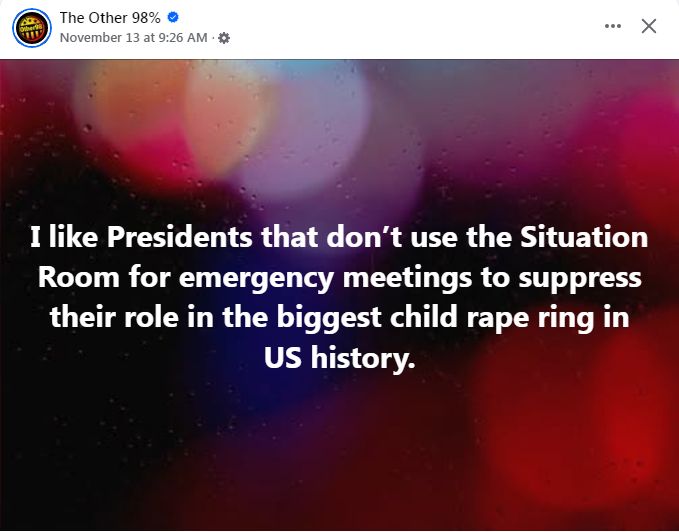Select the word 'Presidents' in the image
The height and width of the screenshot is (532, 679).
[x=180, y=237]
